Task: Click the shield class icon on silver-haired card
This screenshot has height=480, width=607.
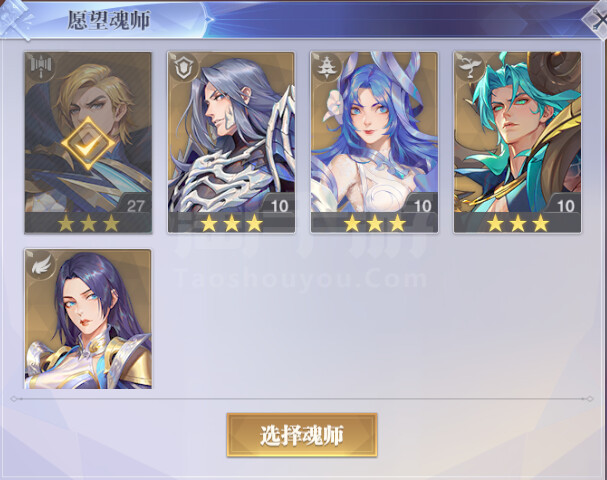Action: [x=184, y=68]
